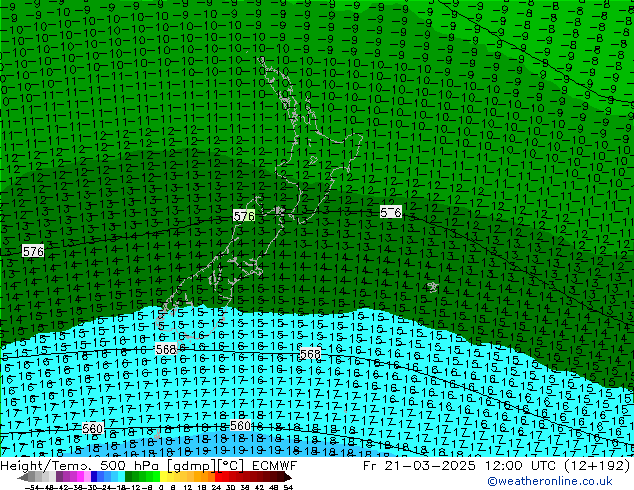
Task: Click the dark blue swatch in legend
Action: (x=94, y=477)
